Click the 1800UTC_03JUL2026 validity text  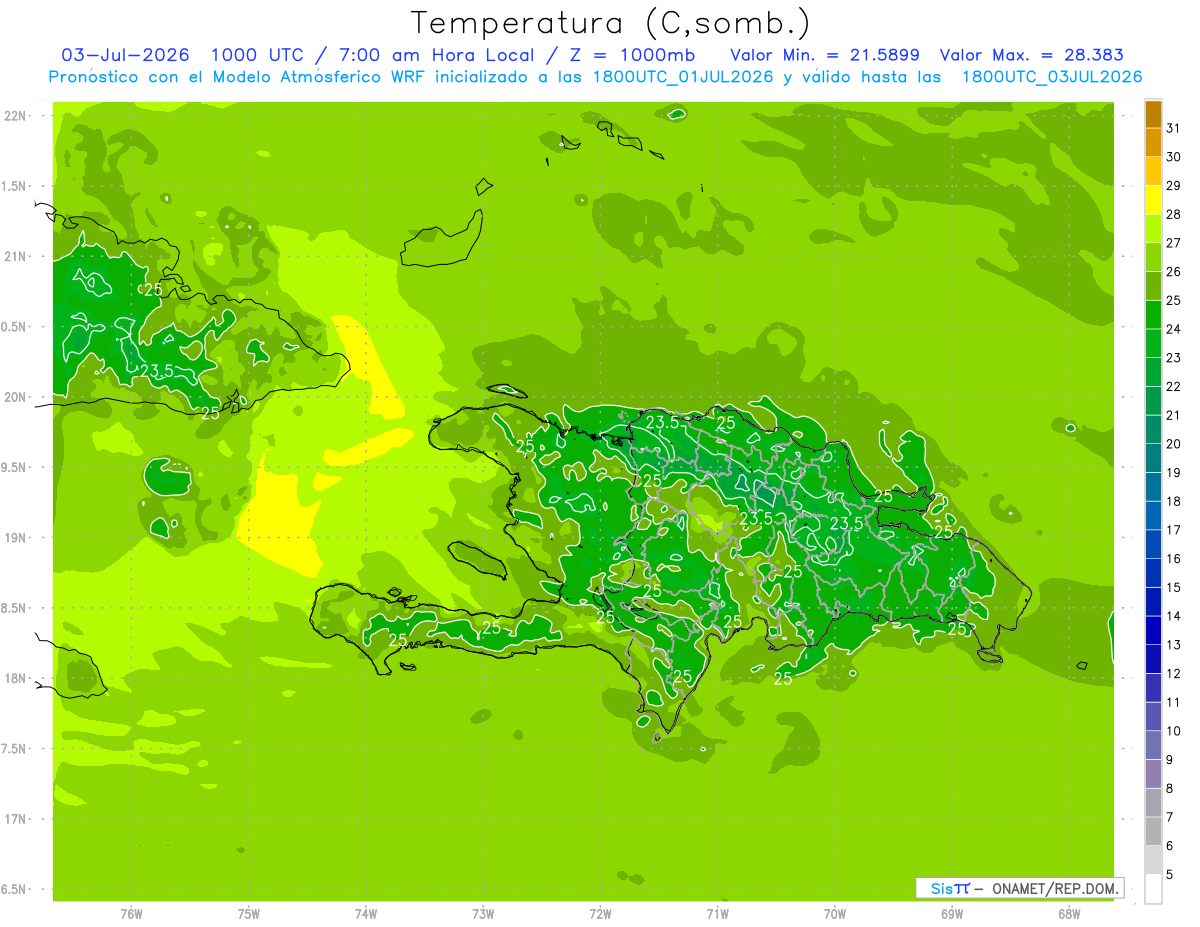click(1052, 77)
